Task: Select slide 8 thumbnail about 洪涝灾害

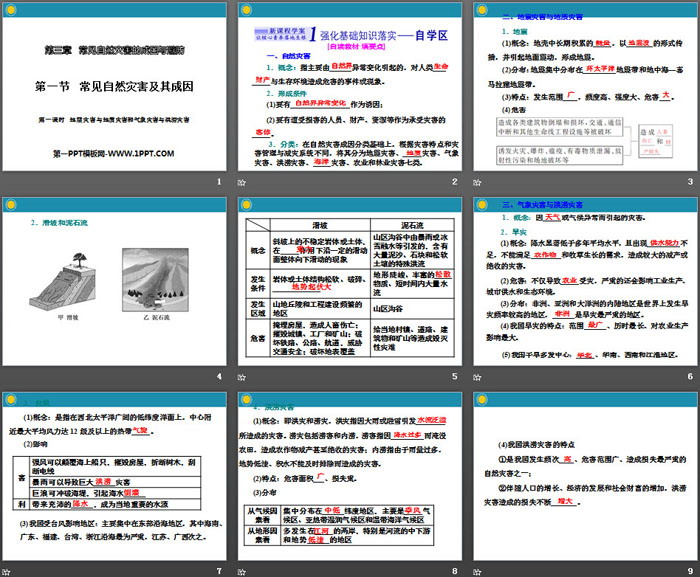Action: (350, 477)
